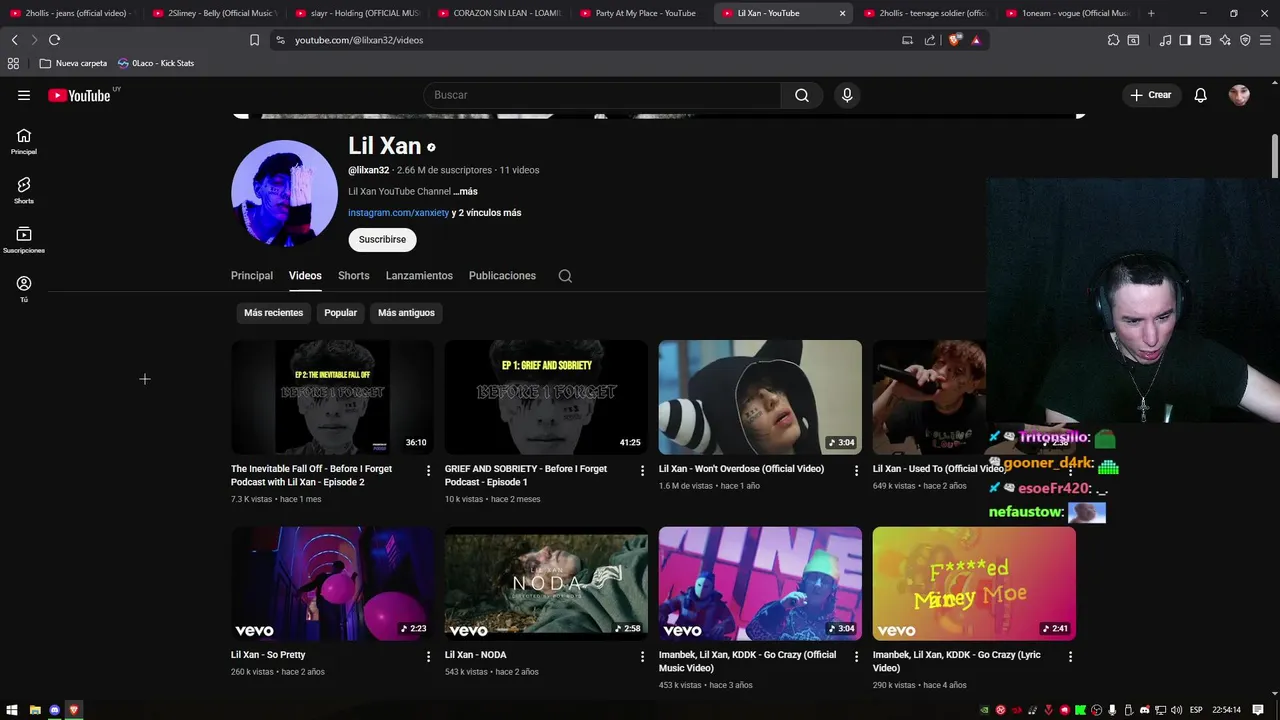Image resolution: width=1280 pixels, height=720 pixels.
Task: Search within the Lil Xan channel
Action: pos(565,276)
